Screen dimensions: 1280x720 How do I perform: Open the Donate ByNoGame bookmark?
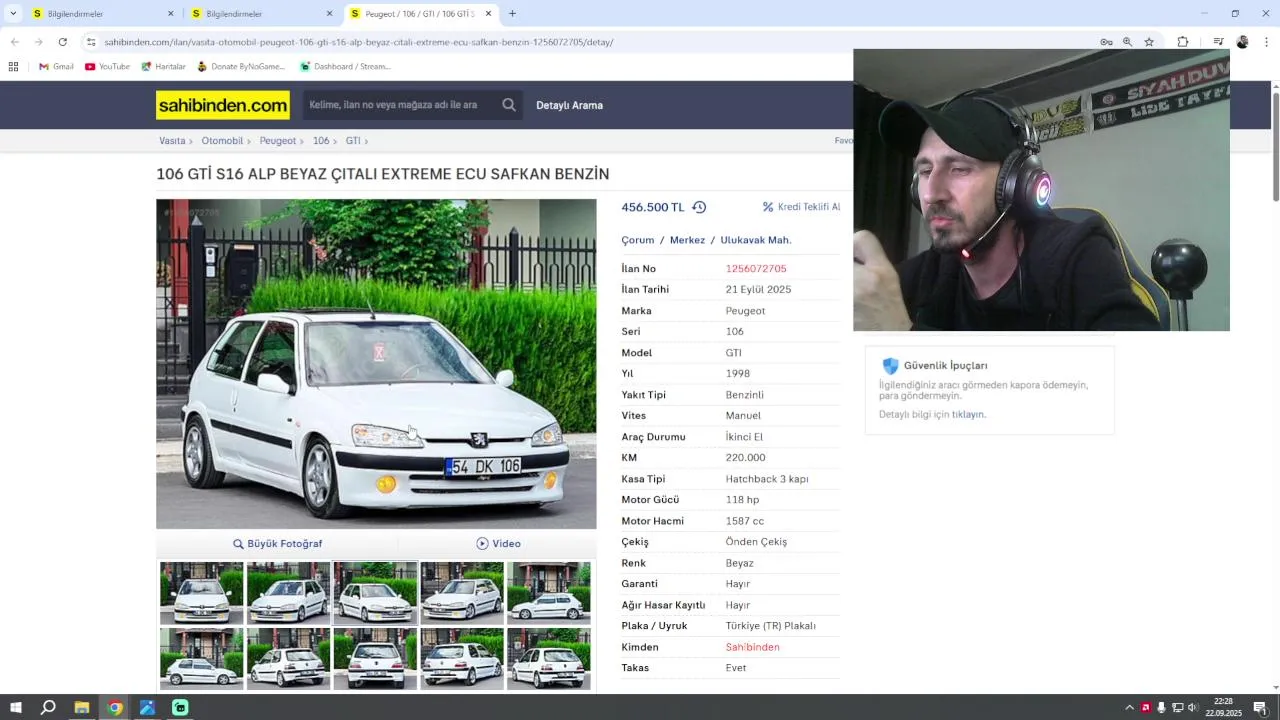click(241, 66)
